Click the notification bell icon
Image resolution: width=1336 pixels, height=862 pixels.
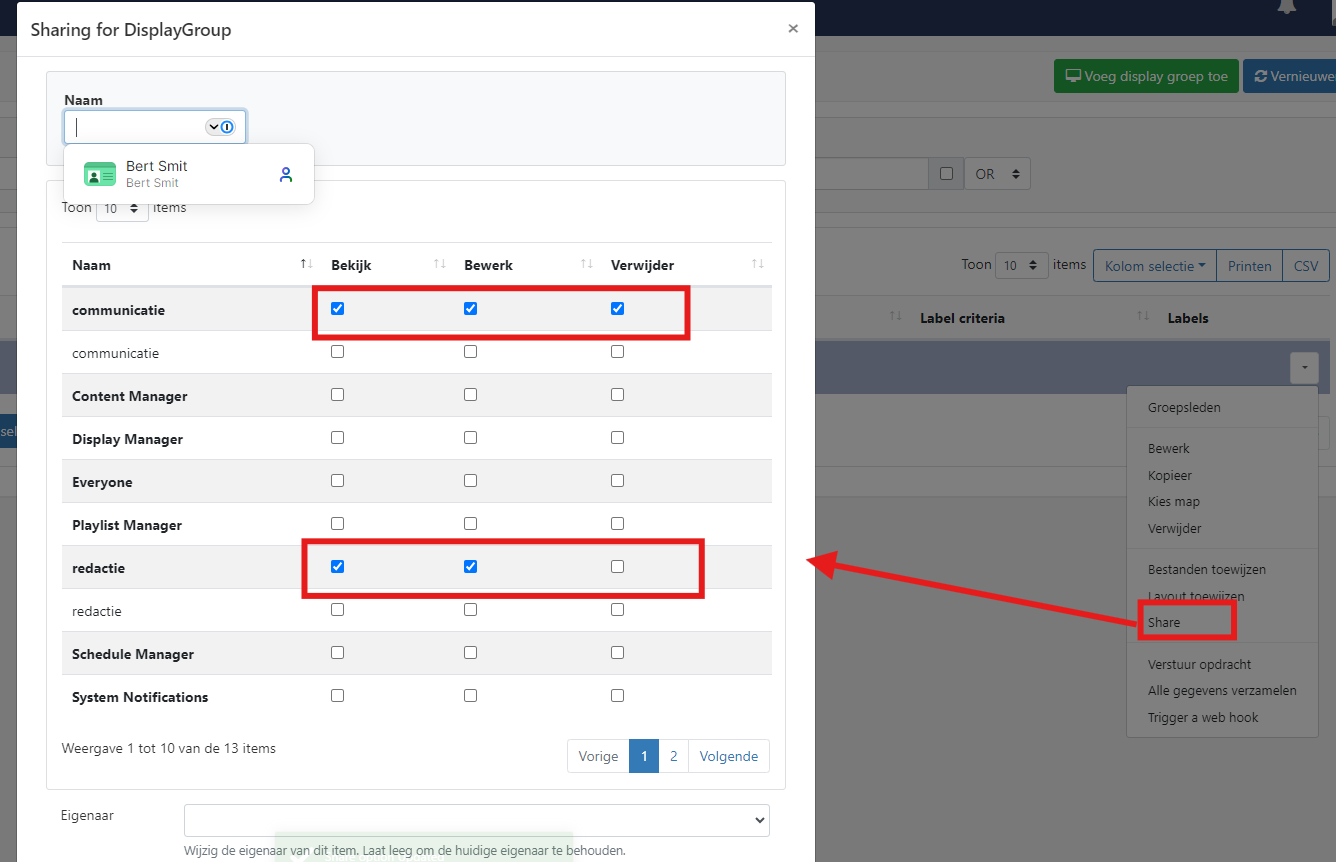[1287, 8]
